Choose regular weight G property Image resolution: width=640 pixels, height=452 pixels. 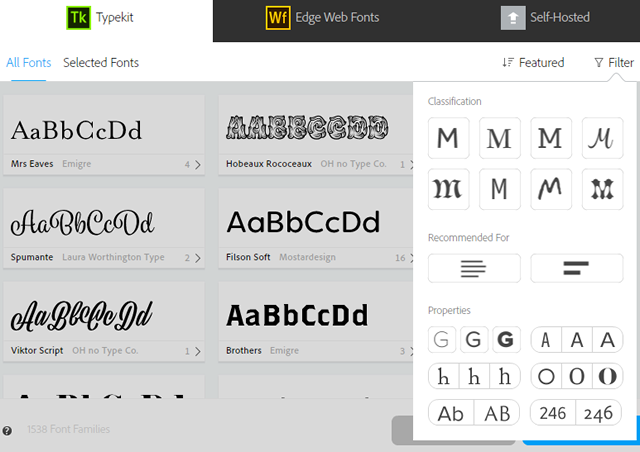coord(474,339)
